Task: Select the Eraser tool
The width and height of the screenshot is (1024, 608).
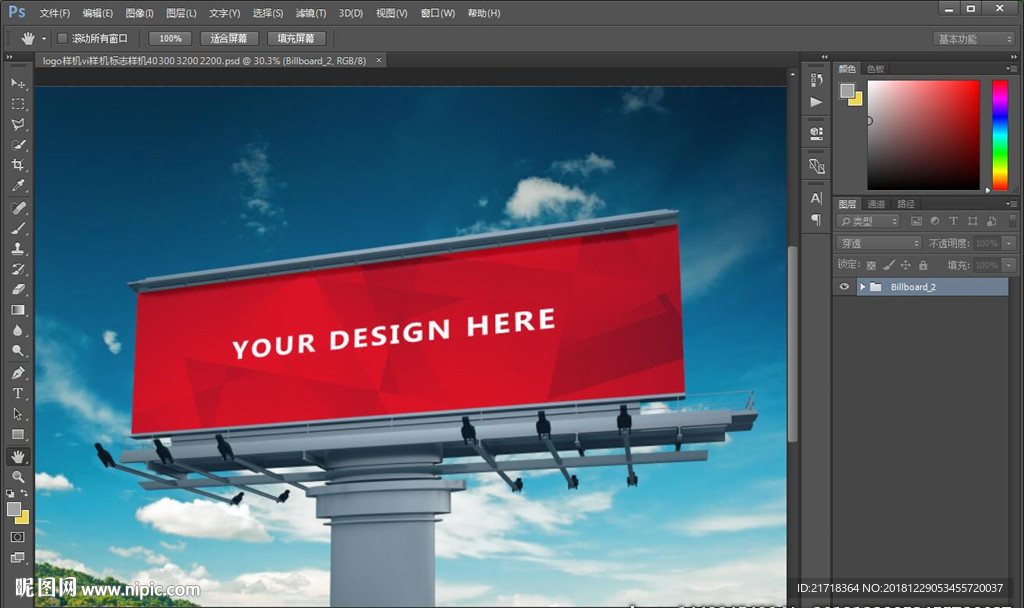Action: [18, 289]
